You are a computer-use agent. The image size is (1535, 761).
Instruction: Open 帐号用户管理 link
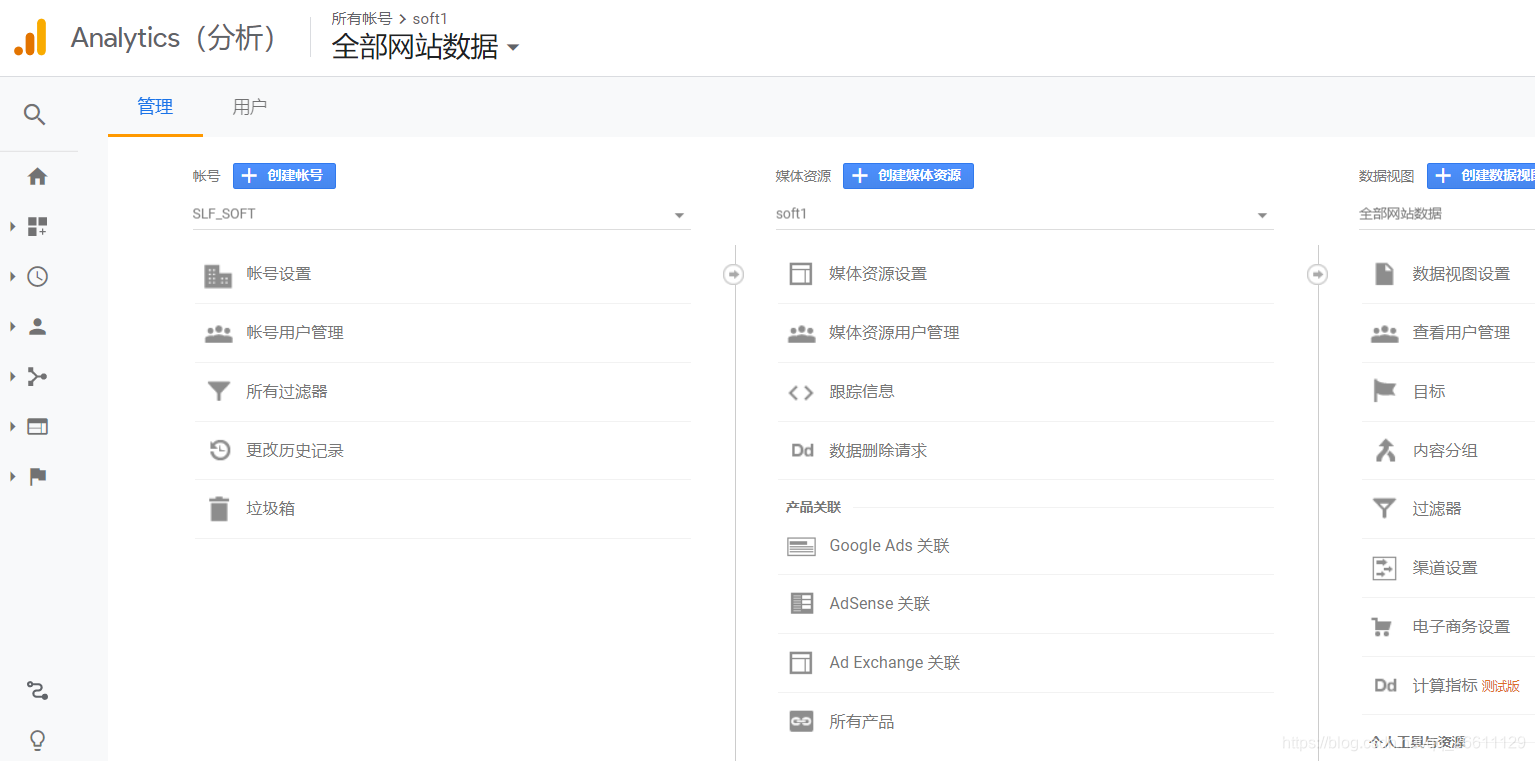point(295,333)
